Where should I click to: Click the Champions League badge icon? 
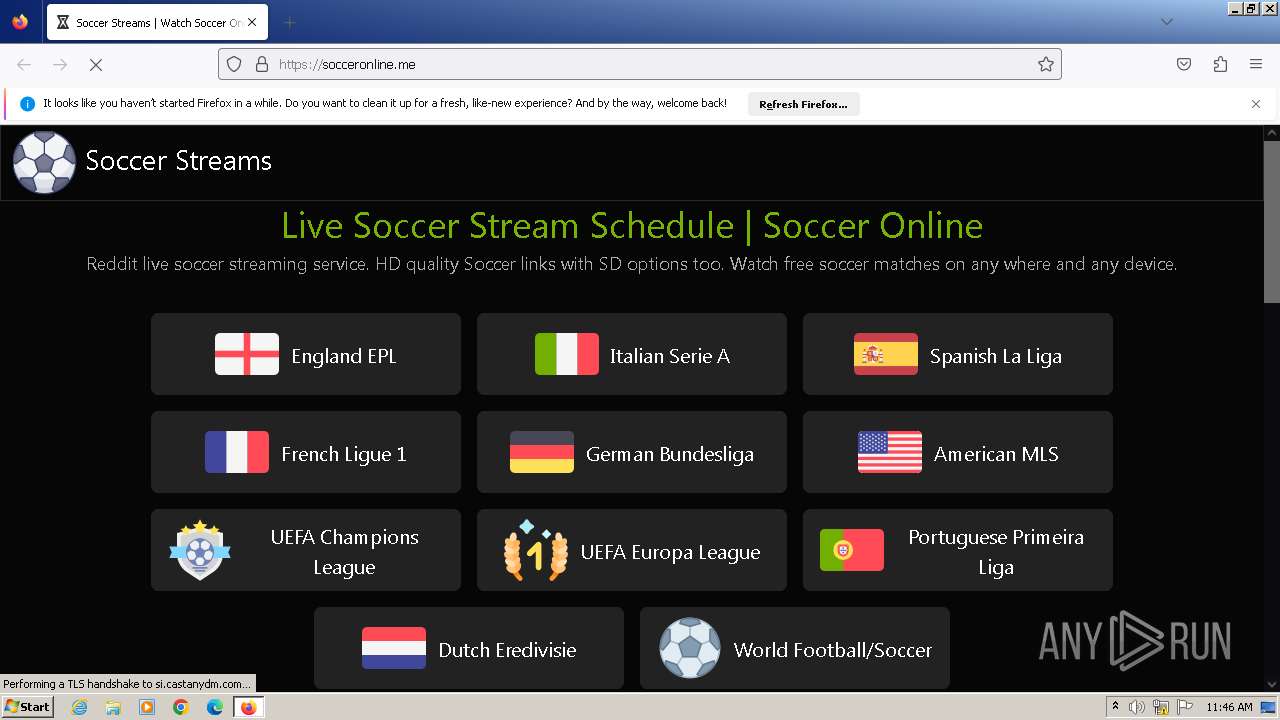pyautogui.click(x=200, y=550)
